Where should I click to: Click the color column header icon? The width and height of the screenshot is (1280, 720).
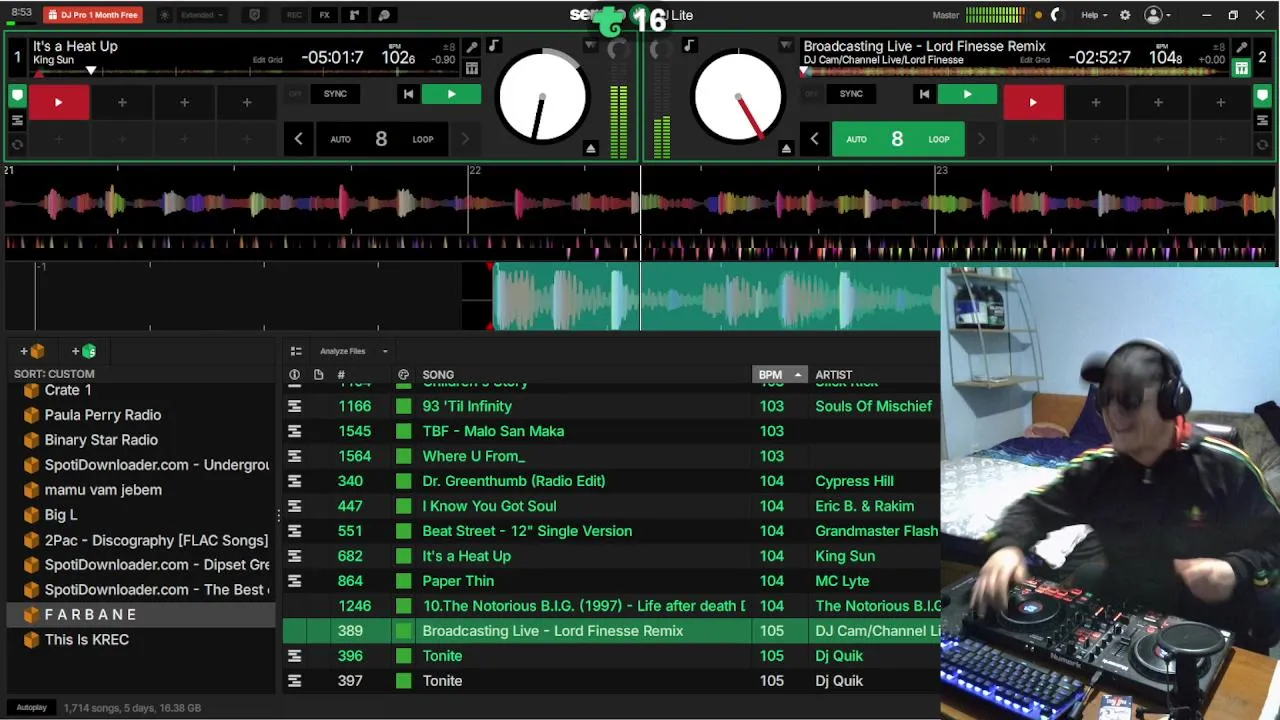[x=403, y=375]
